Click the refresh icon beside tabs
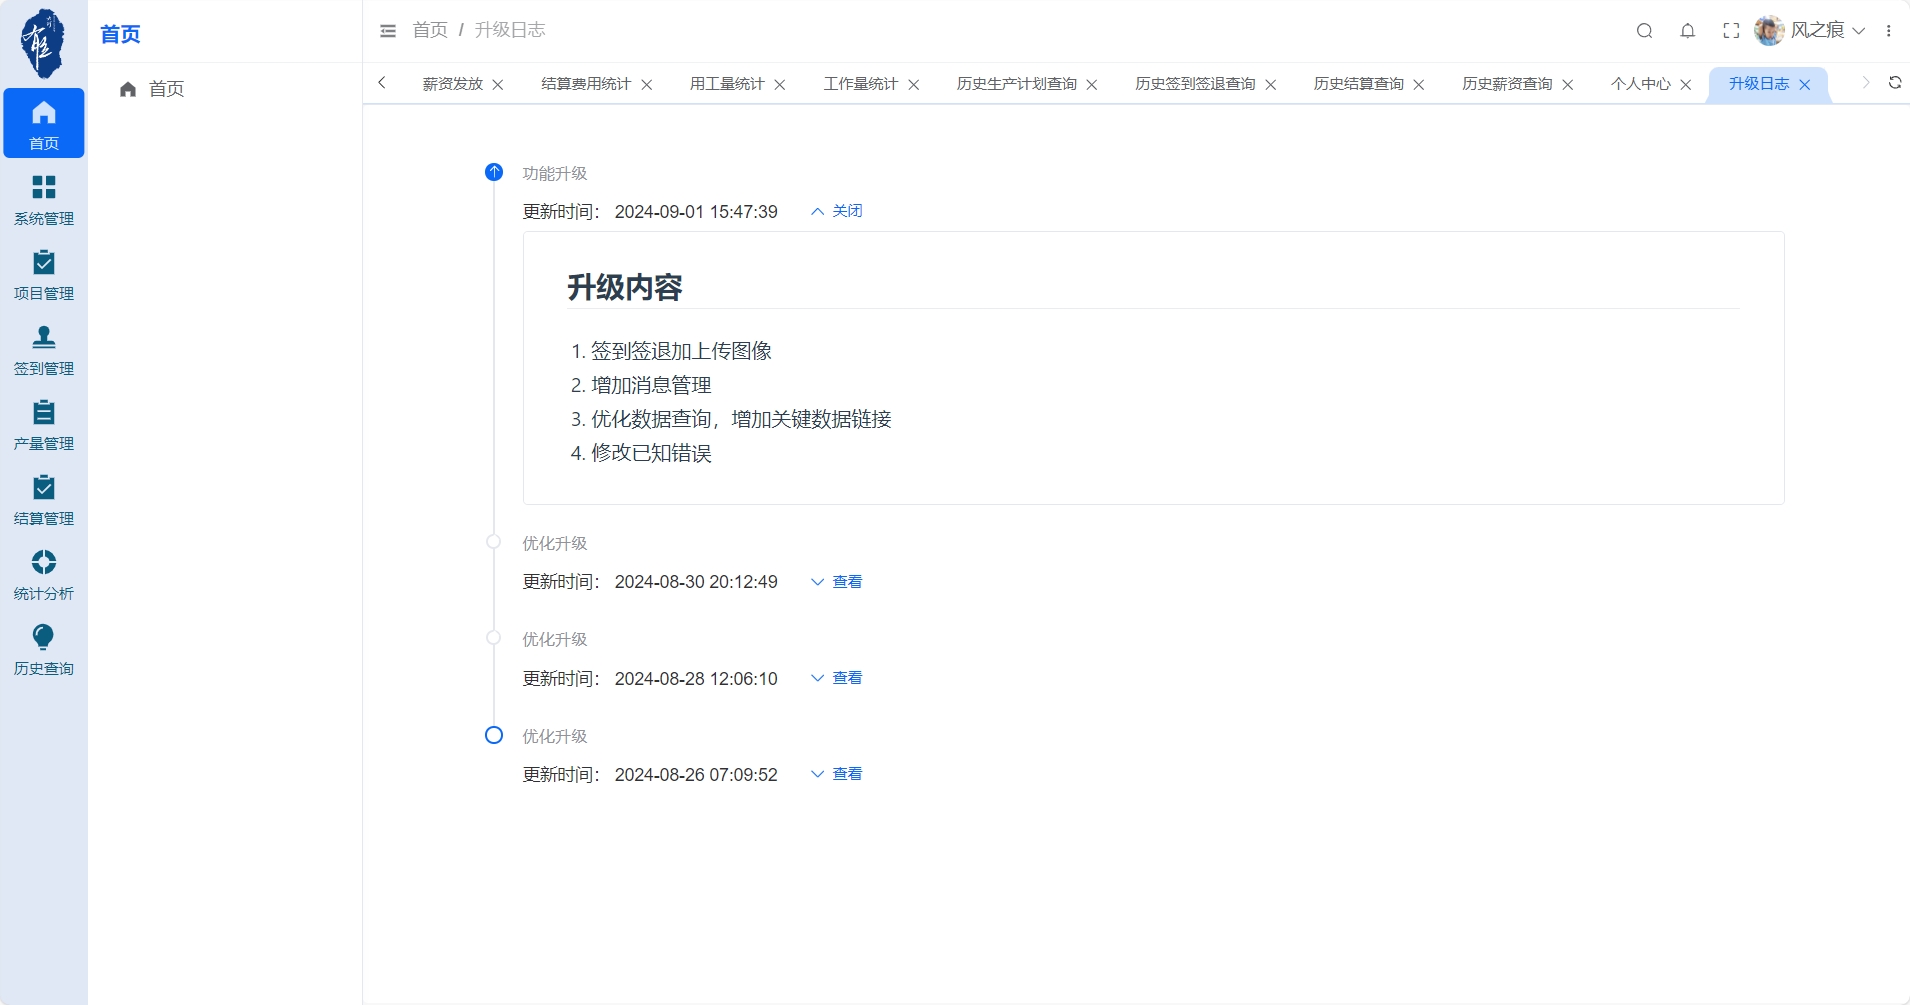Viewport: 1910px width, 1005px height. click(x=1895, y=83)
